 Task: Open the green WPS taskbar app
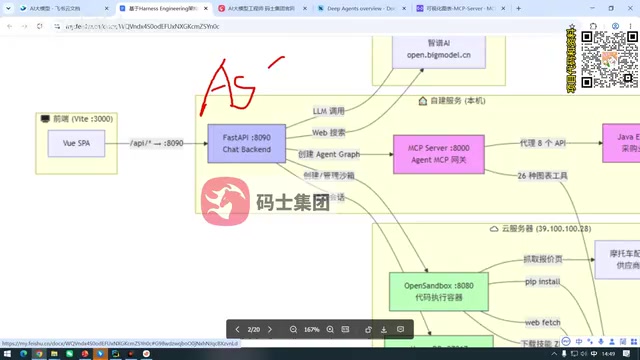tap(69, 353)
